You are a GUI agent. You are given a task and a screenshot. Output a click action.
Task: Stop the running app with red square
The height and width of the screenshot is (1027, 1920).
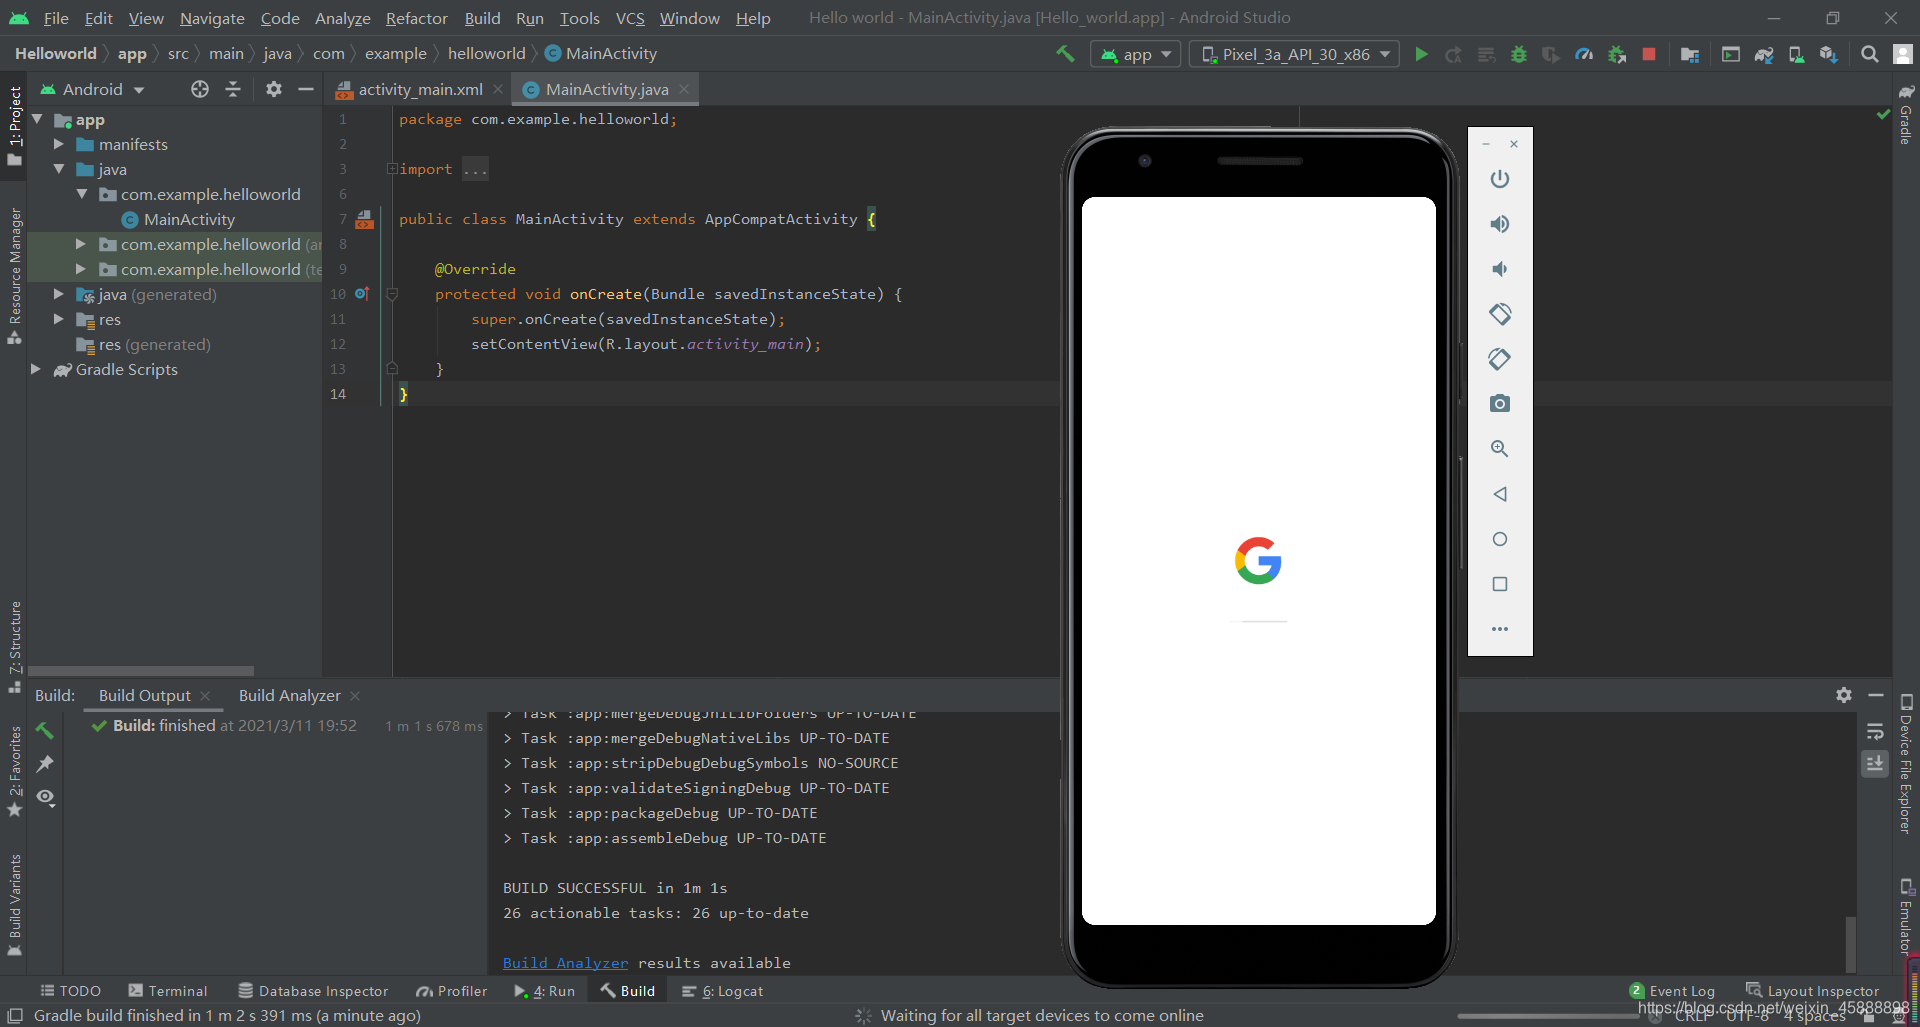point(1649,54)
